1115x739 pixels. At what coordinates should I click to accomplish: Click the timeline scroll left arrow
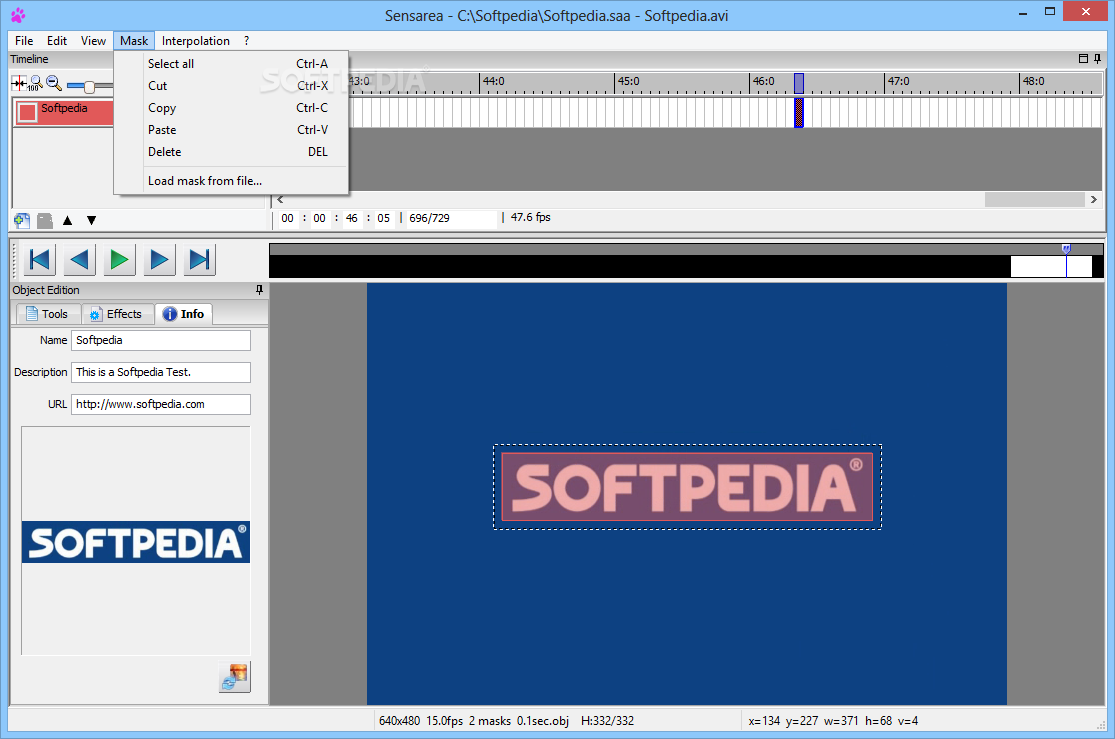click(x=280, y=200)
